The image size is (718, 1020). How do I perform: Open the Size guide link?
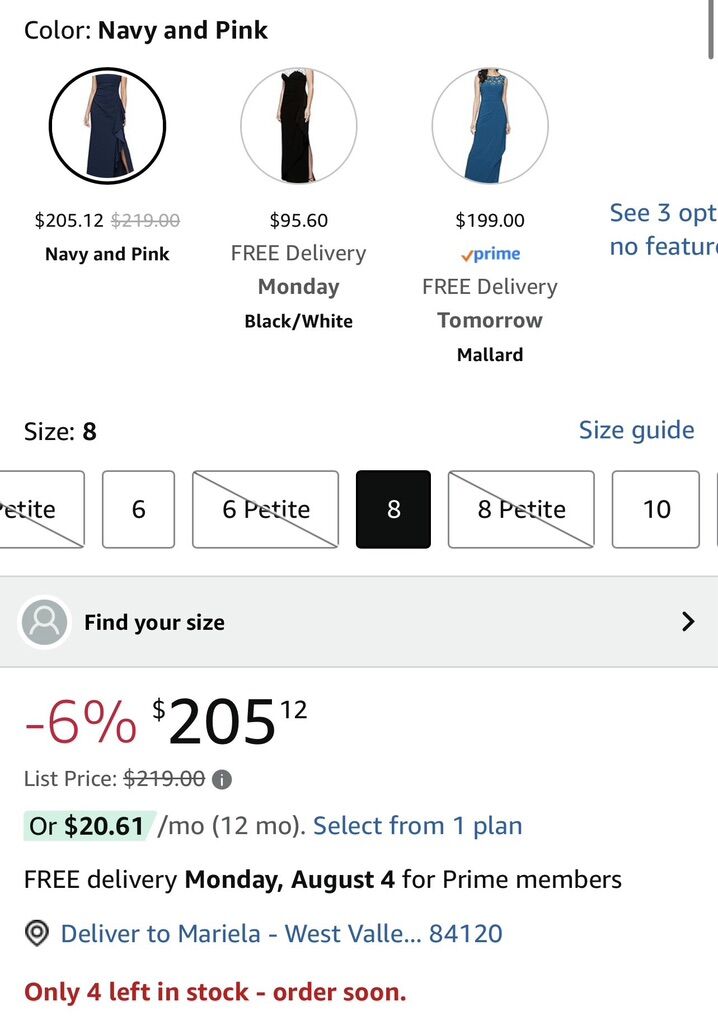(636, 430)
